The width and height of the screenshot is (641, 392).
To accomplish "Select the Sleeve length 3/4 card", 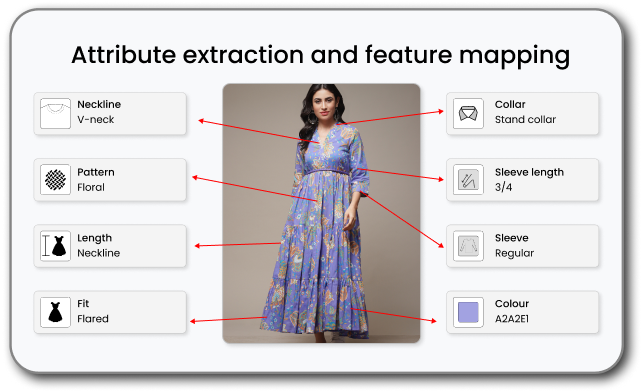I will click(x=522, y=179).
